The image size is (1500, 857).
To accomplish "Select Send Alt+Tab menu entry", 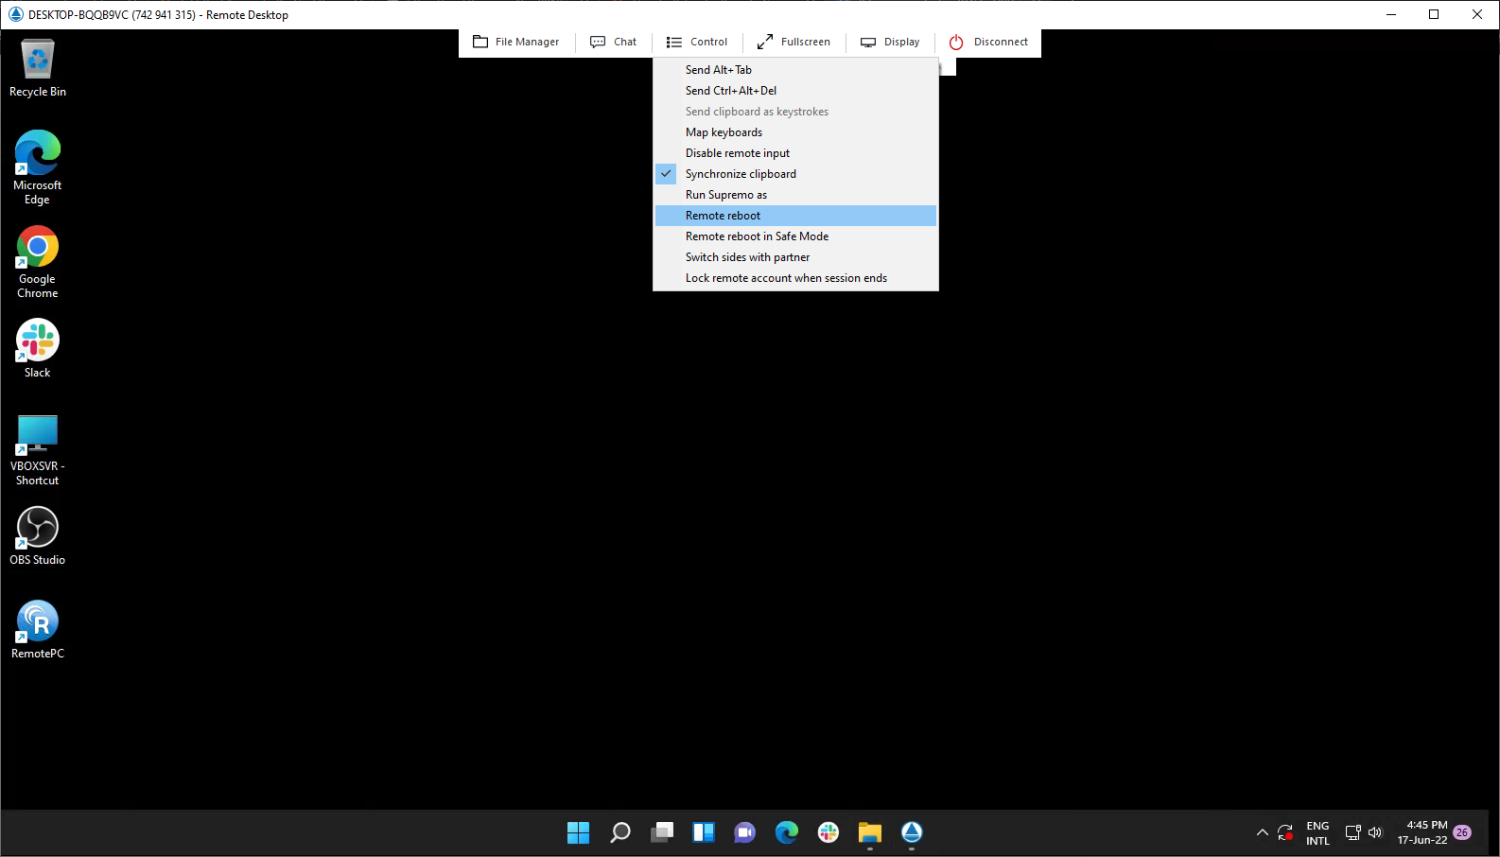I will click(796, 70).
